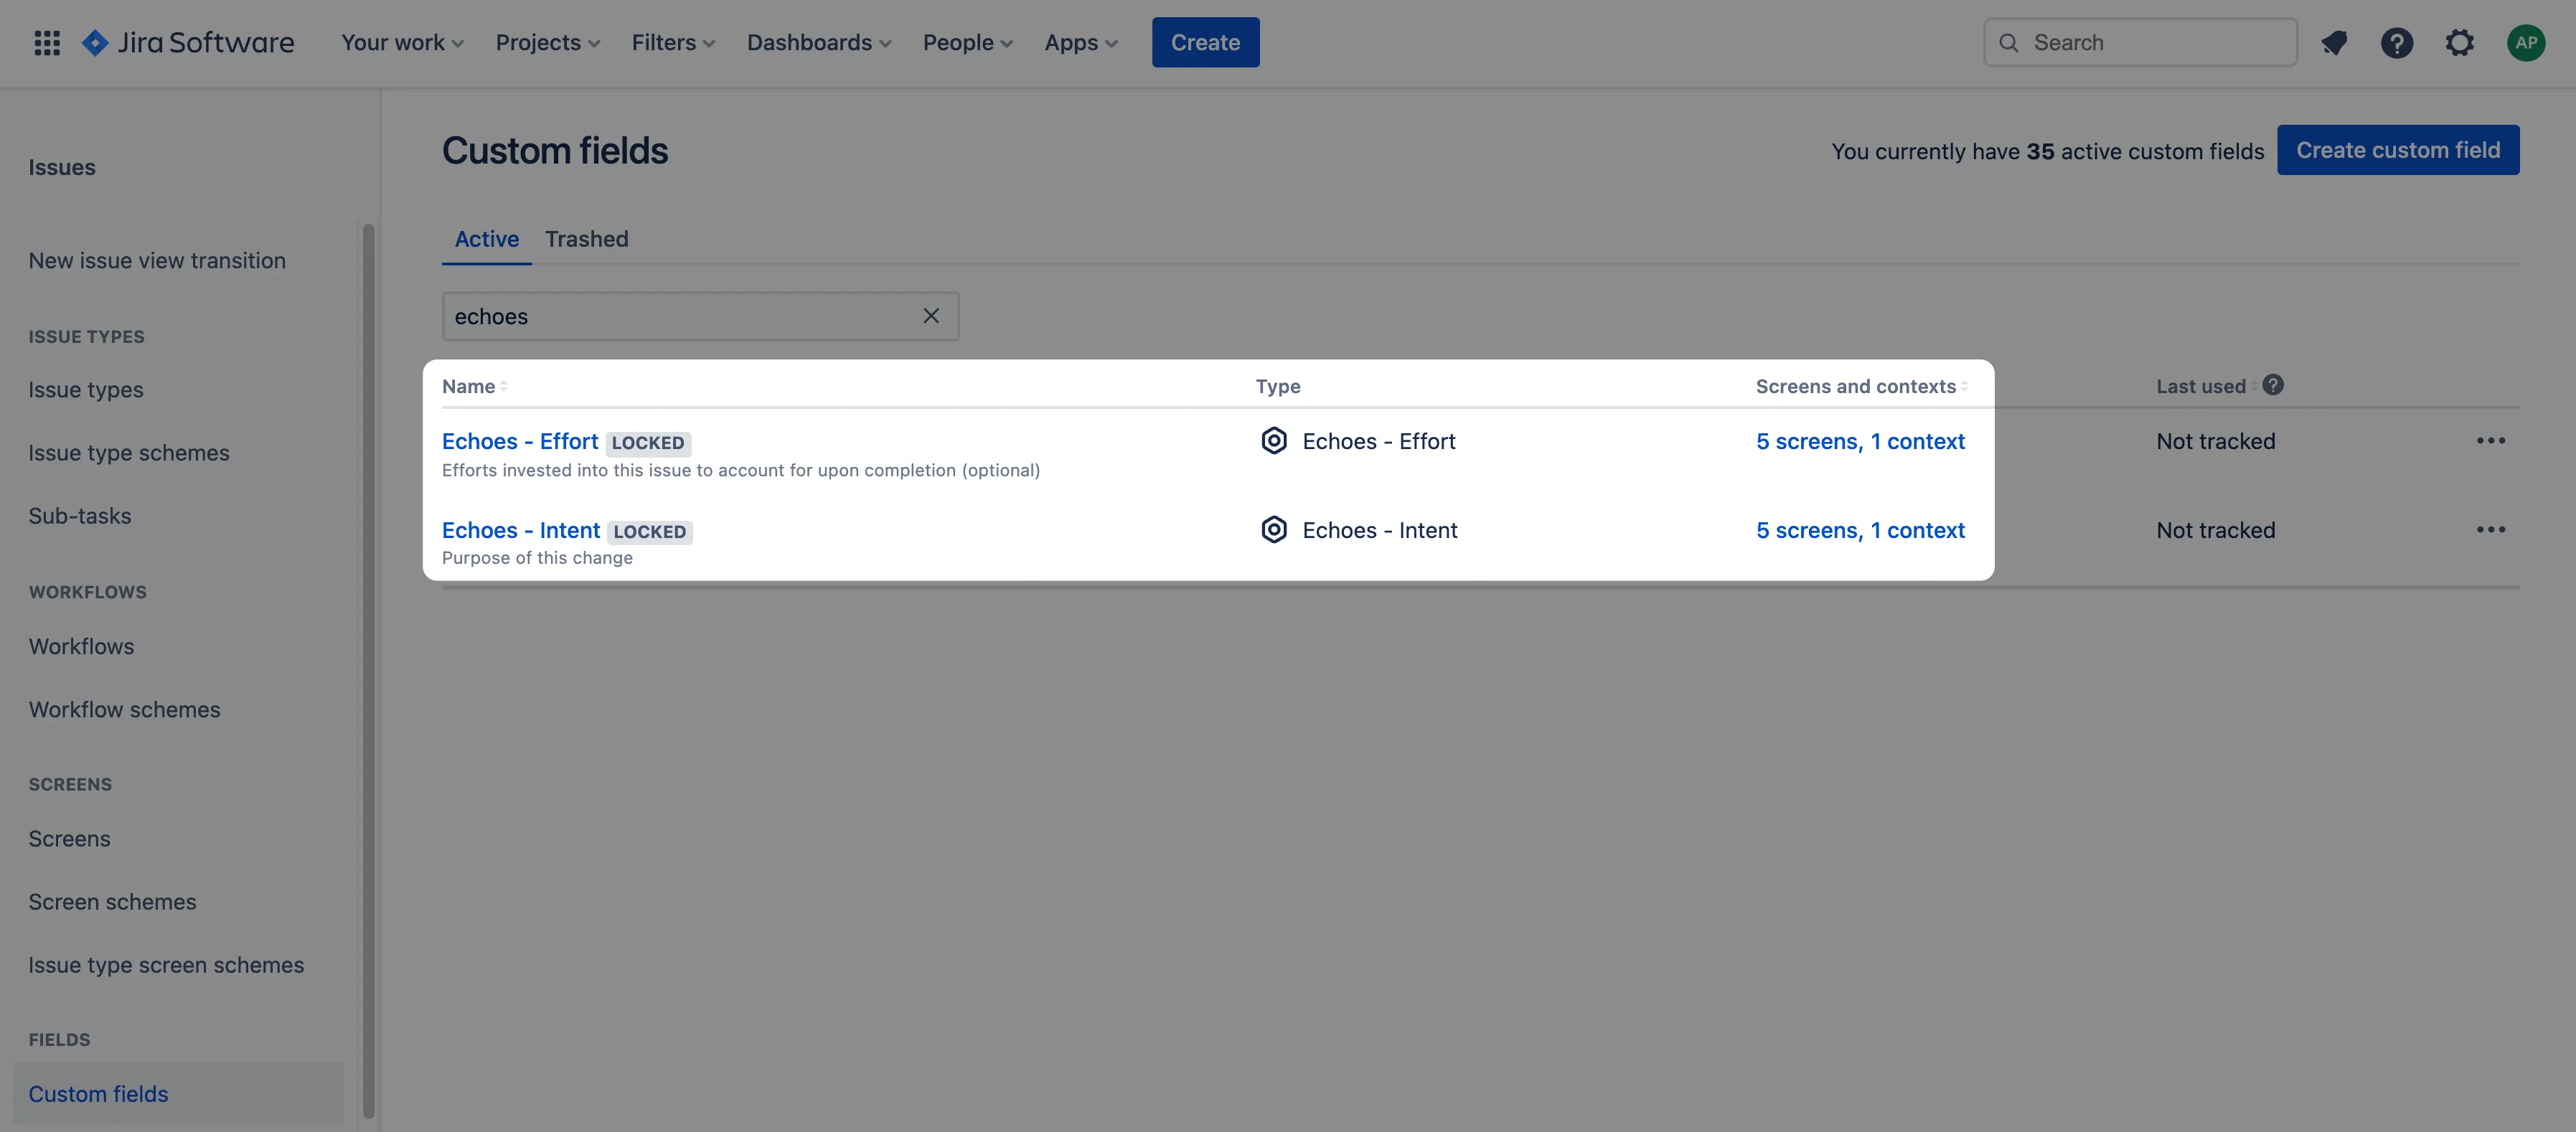Open more actions for Echoes - Effort row
Screen dimensions: 2576x1132
[2490, 441]
